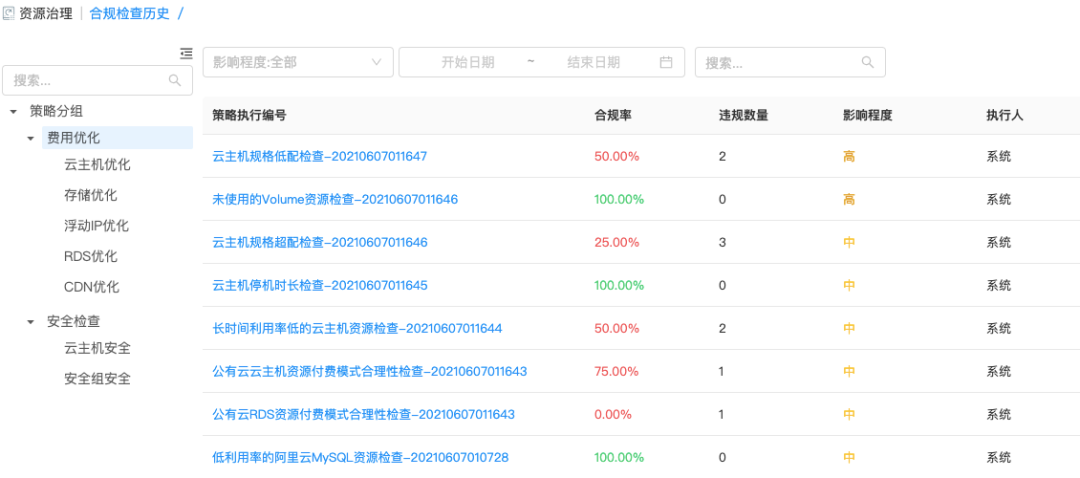Open 低利用率的阿里云MySQL资源检查-20210607010728 record
The height and width of the screenshot is (478, 1080).
click(360, 457)
